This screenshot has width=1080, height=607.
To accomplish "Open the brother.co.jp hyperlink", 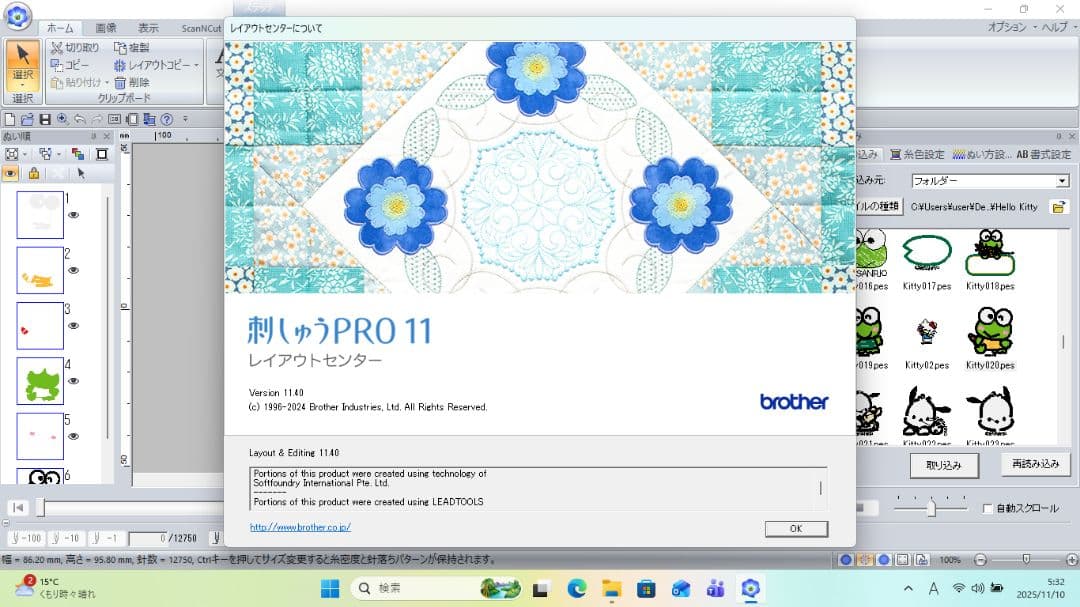I will click(300, 527).
